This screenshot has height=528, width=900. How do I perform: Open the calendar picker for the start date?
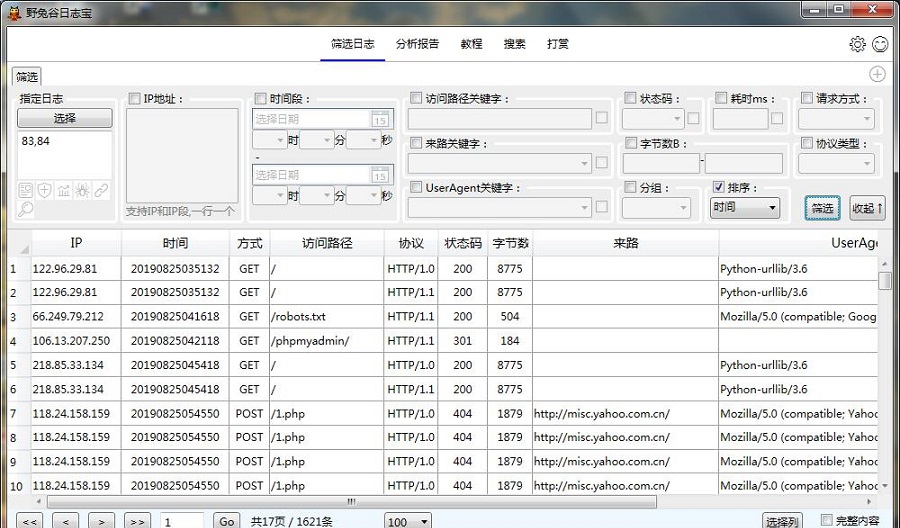pos(380,119)
